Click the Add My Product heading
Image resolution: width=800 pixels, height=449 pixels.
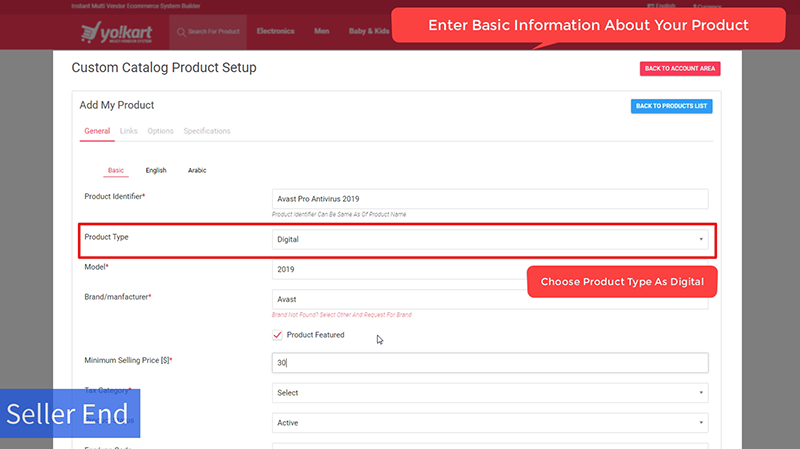point(117,105)
